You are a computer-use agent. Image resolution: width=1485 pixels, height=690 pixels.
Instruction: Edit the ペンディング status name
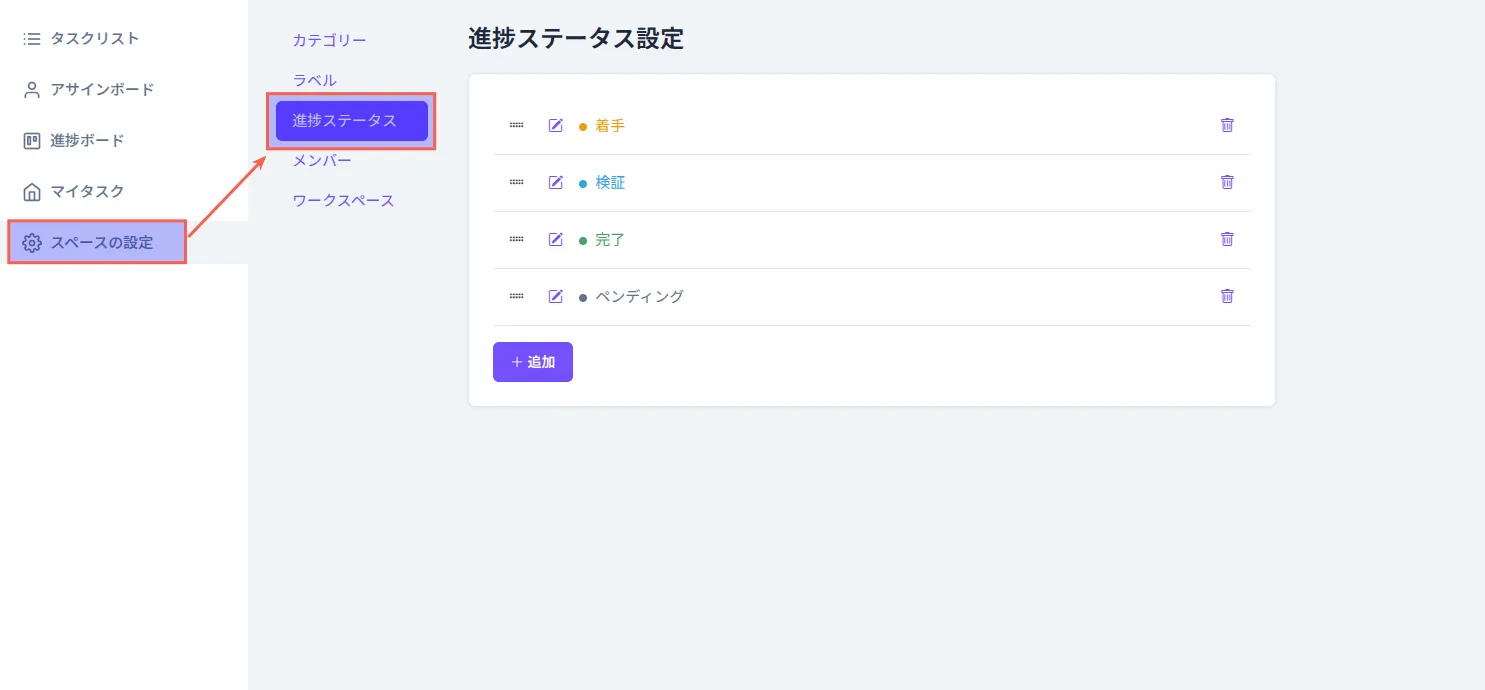coord(556,296)
